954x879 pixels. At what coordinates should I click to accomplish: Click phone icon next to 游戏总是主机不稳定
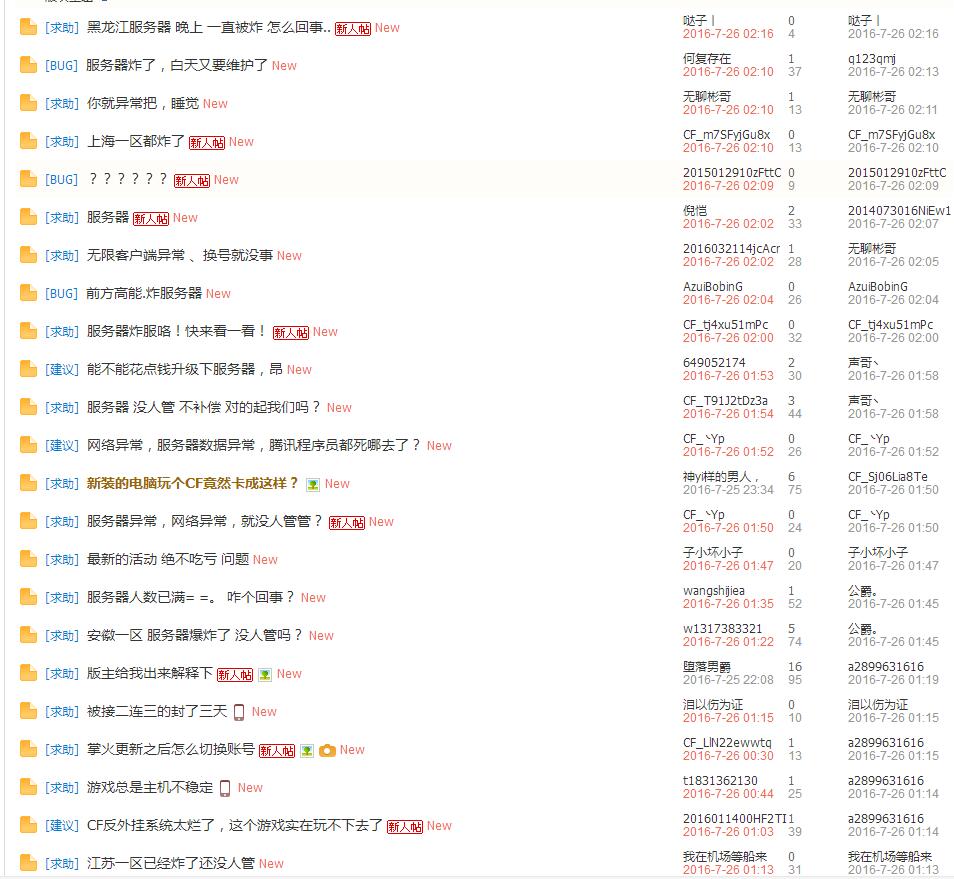point(225,788)
